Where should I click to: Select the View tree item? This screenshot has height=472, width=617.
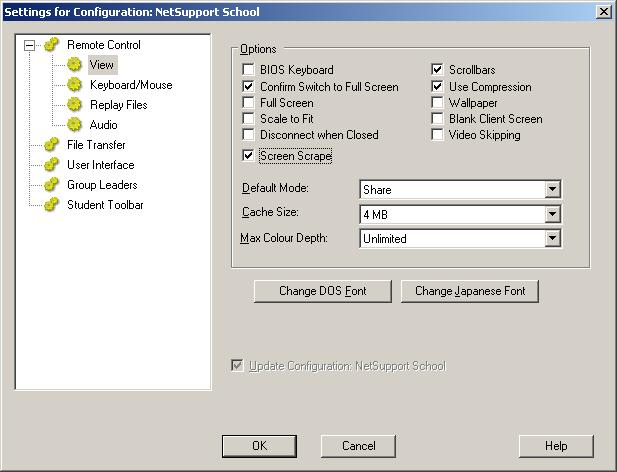102,65
